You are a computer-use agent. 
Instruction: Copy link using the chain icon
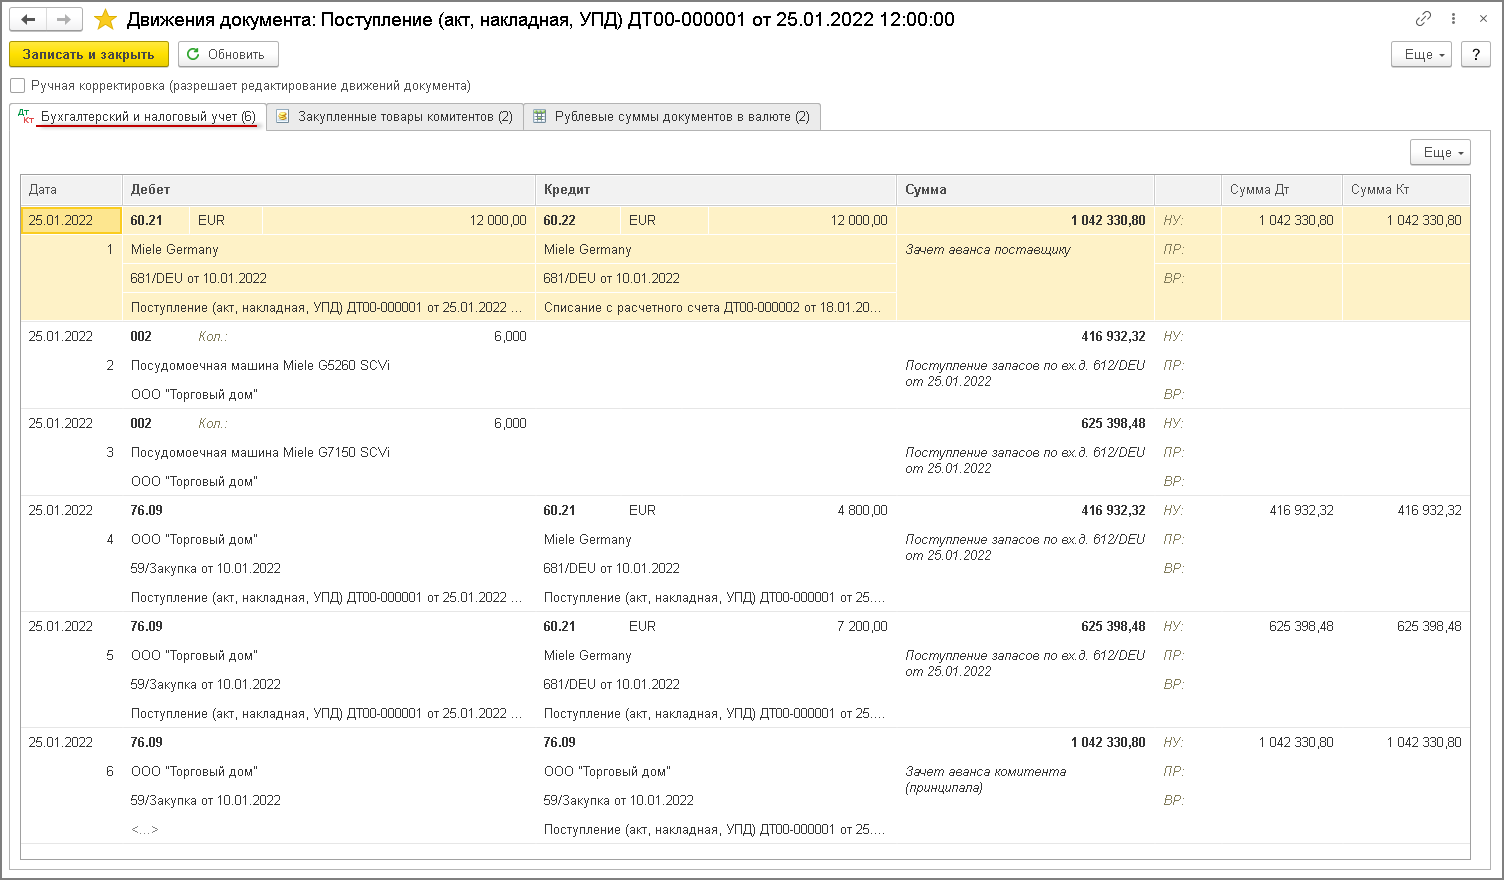pos(1423,19)
